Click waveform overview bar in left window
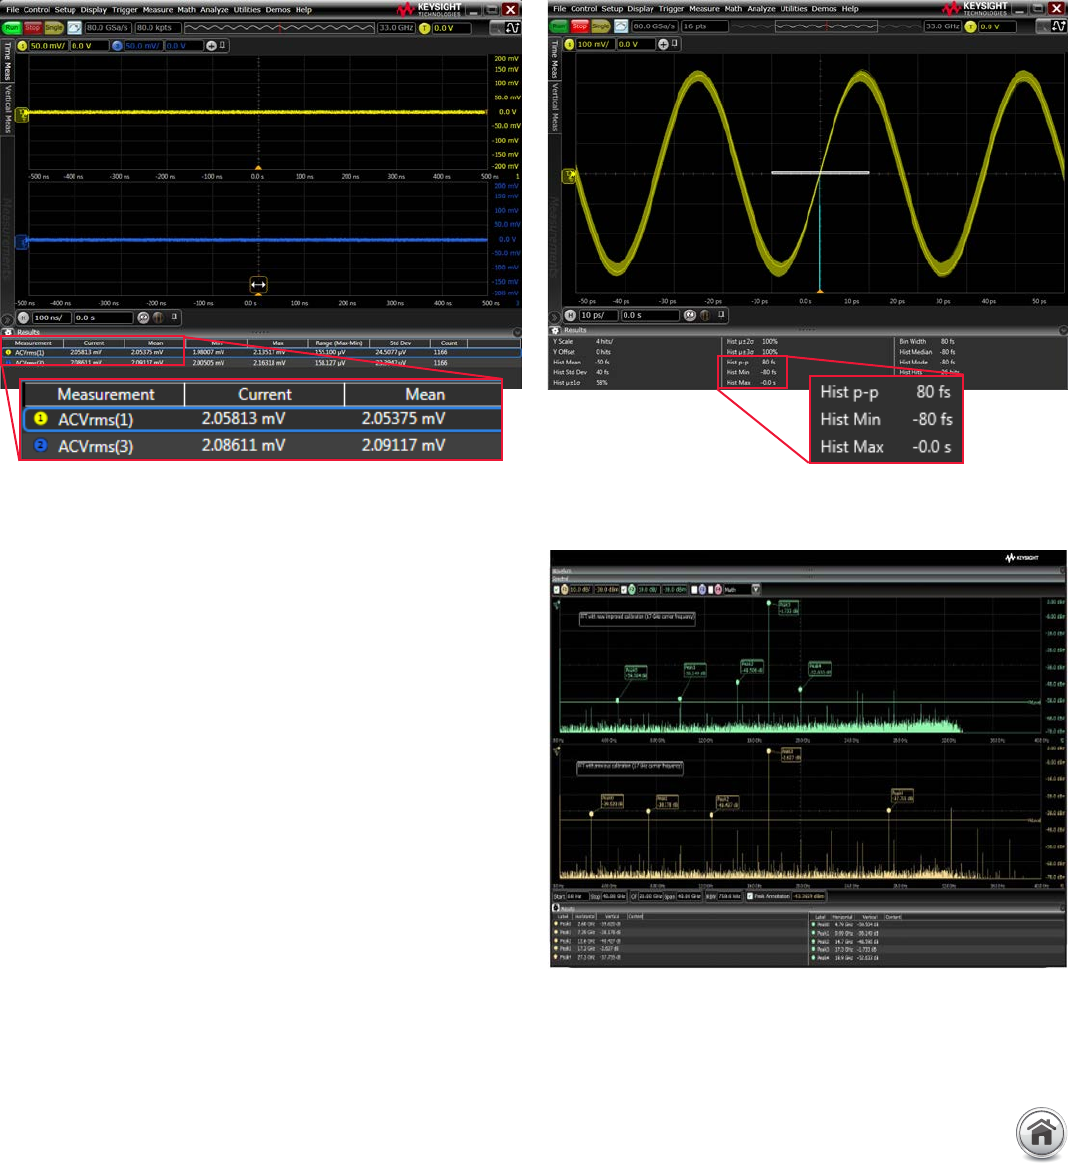Viewport: 1068px width, 1164px height. 279,27
